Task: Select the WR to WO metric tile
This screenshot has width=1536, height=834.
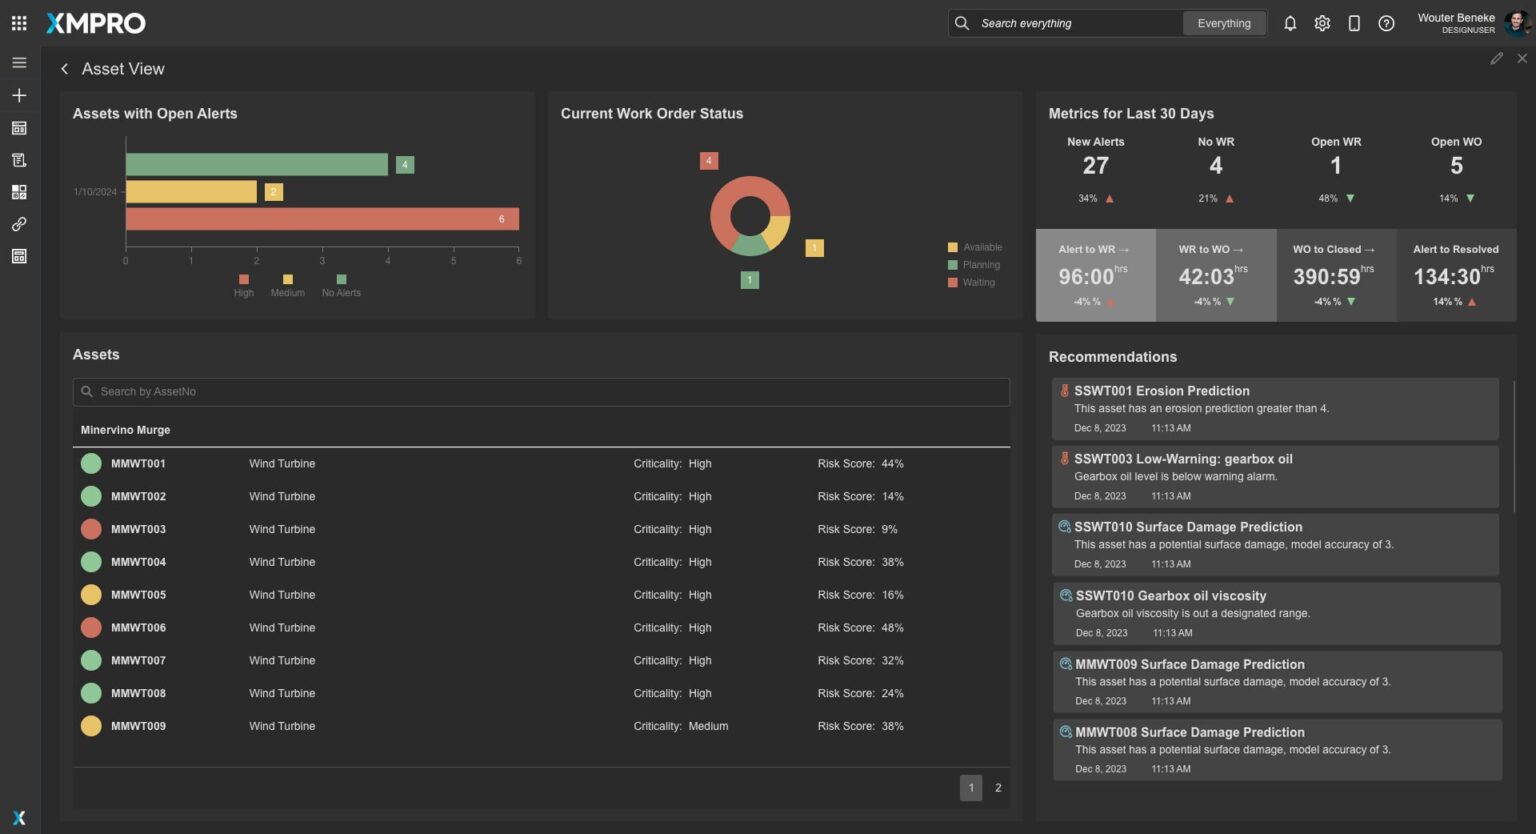Action: [x=1215, y=275]
